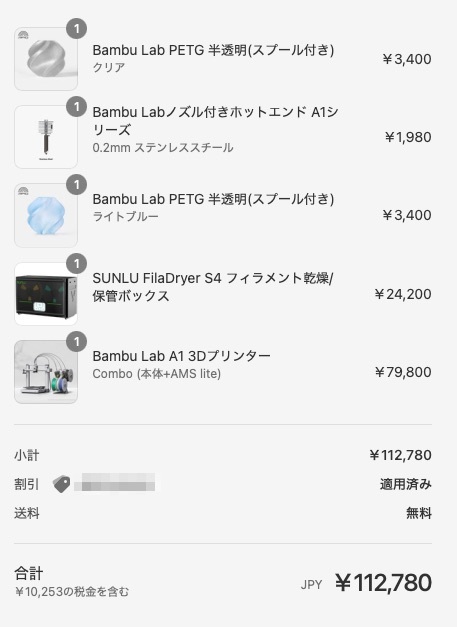Select the light blue PETG filament thumbnail
Image resolution: width=457 pixels, height=627 pixels.
point(46,215)
